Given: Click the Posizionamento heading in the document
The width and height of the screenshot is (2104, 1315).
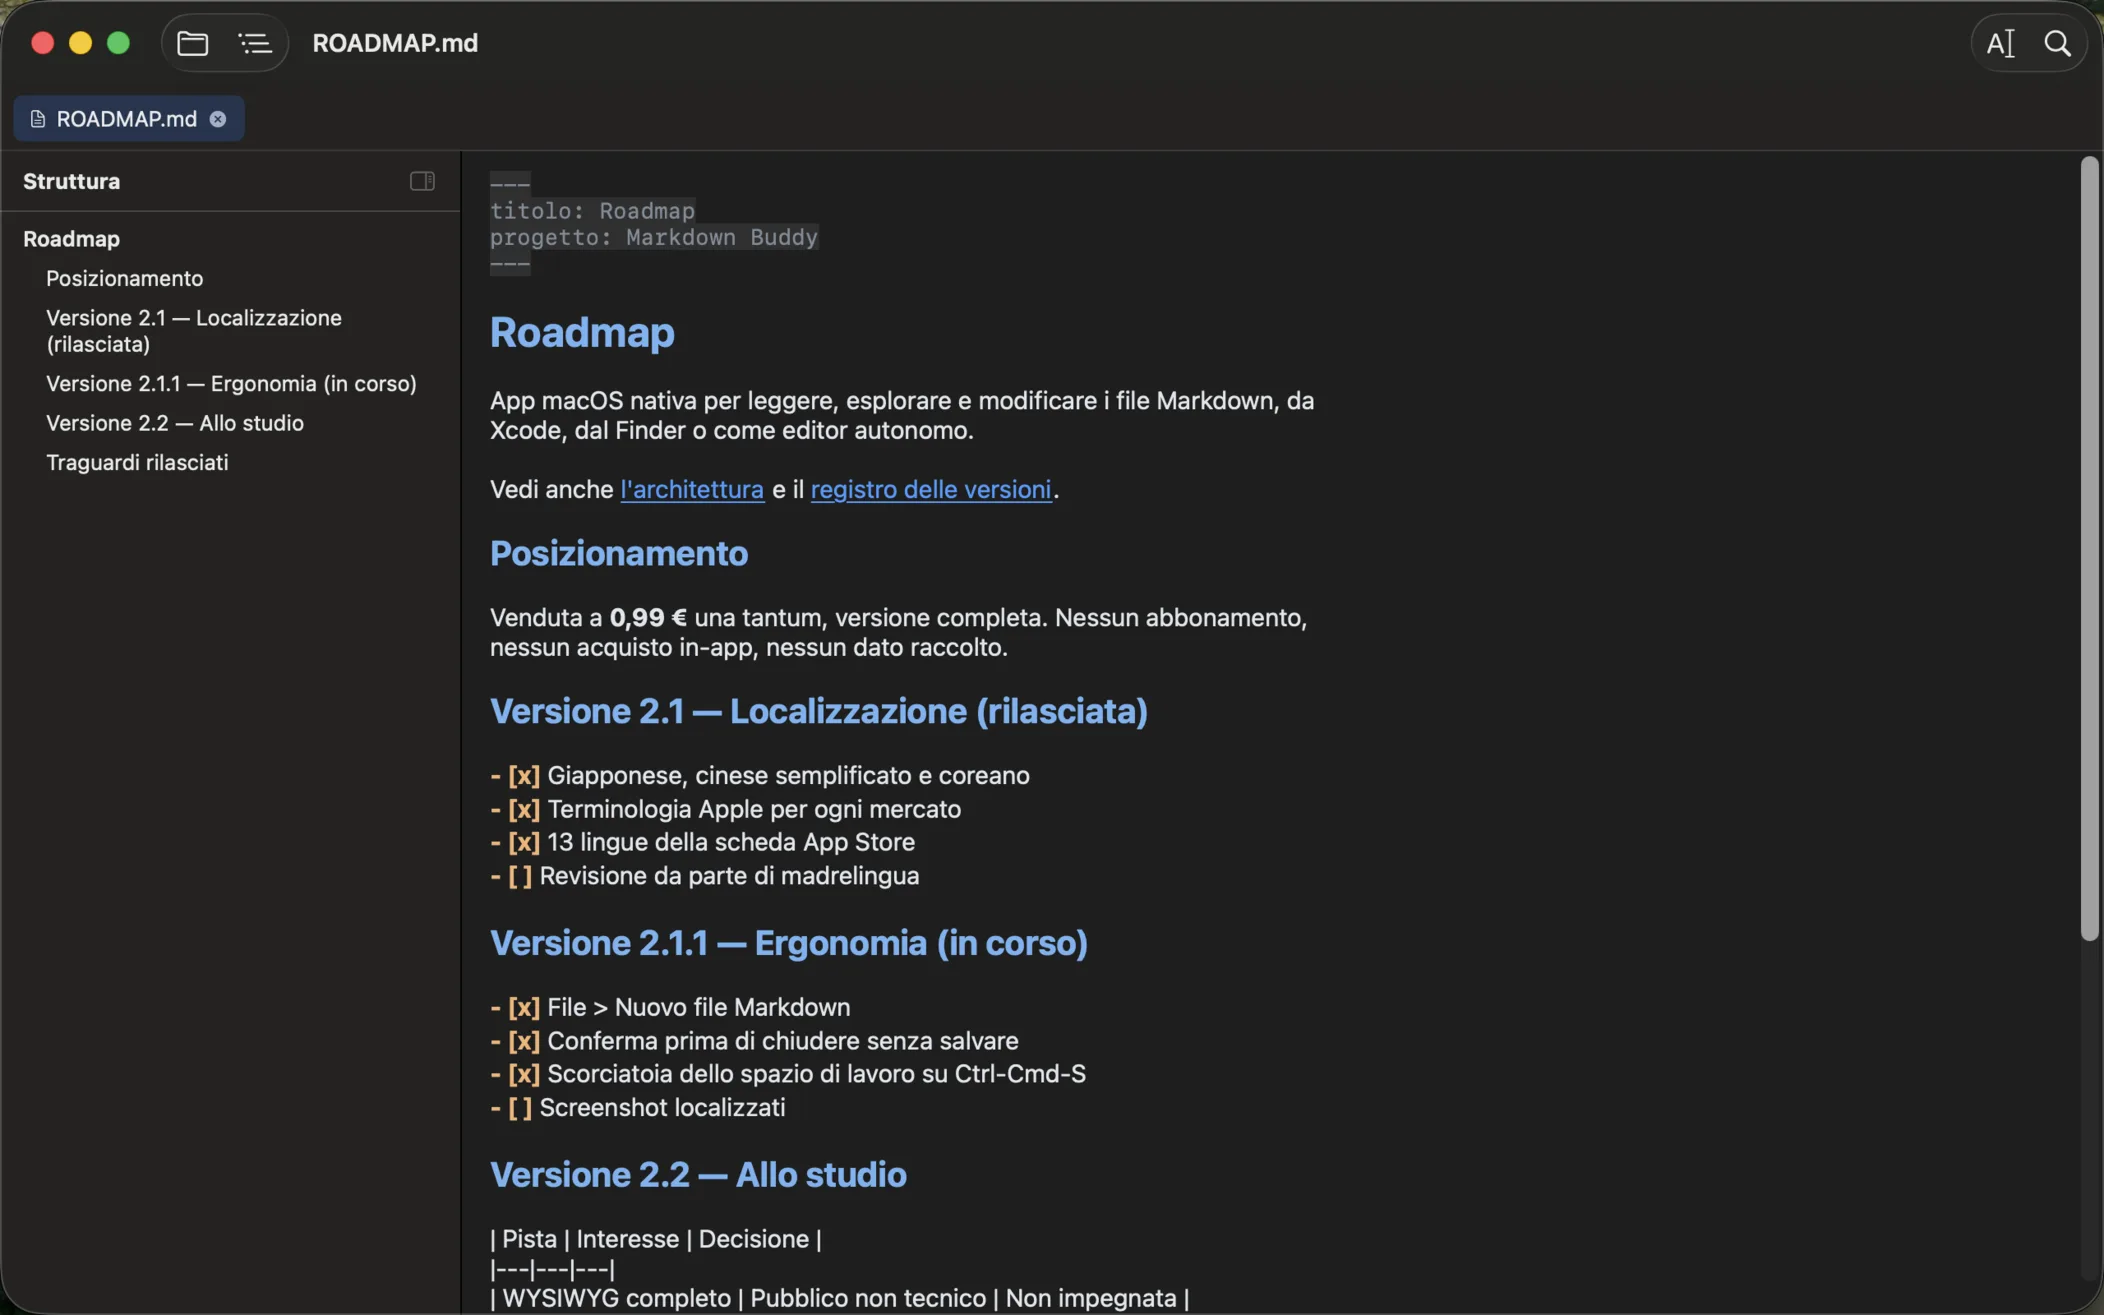Looking at the screenshot, I should tap(619, 553).
